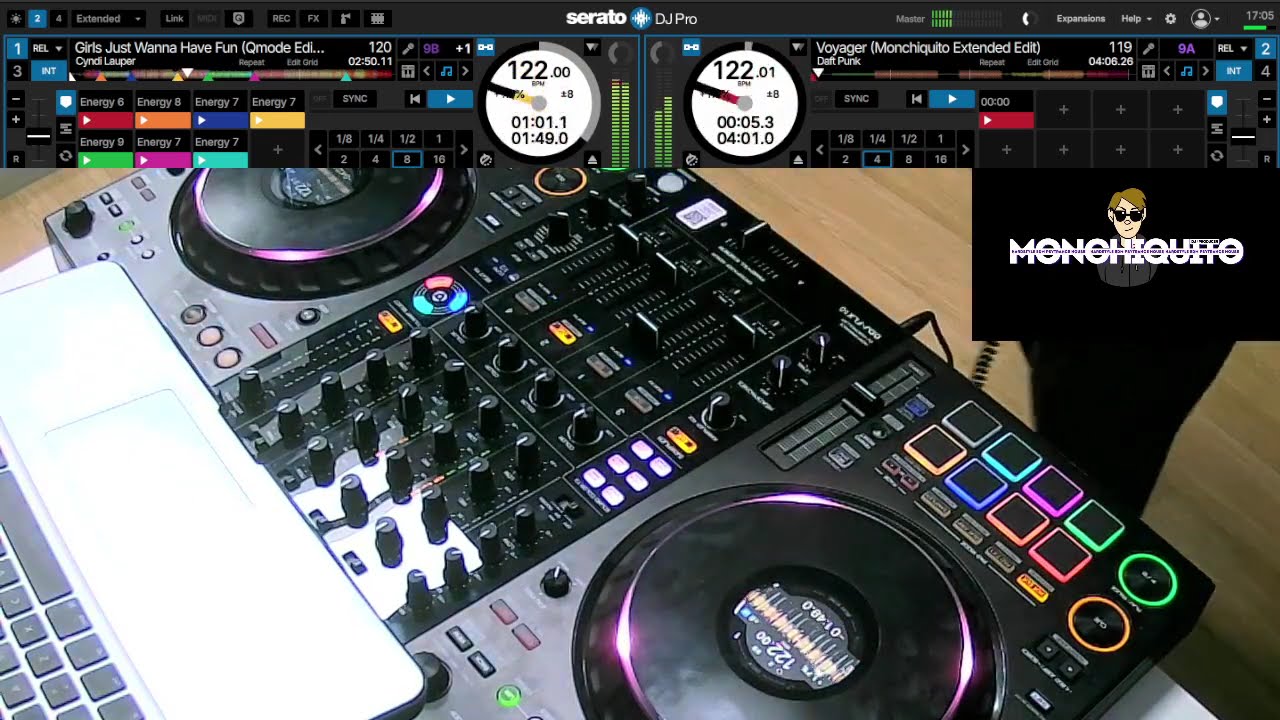This screenshot has width=1280, height=720.
Task: Toggle Repeat on deck 1
Action: pos(251,62)
